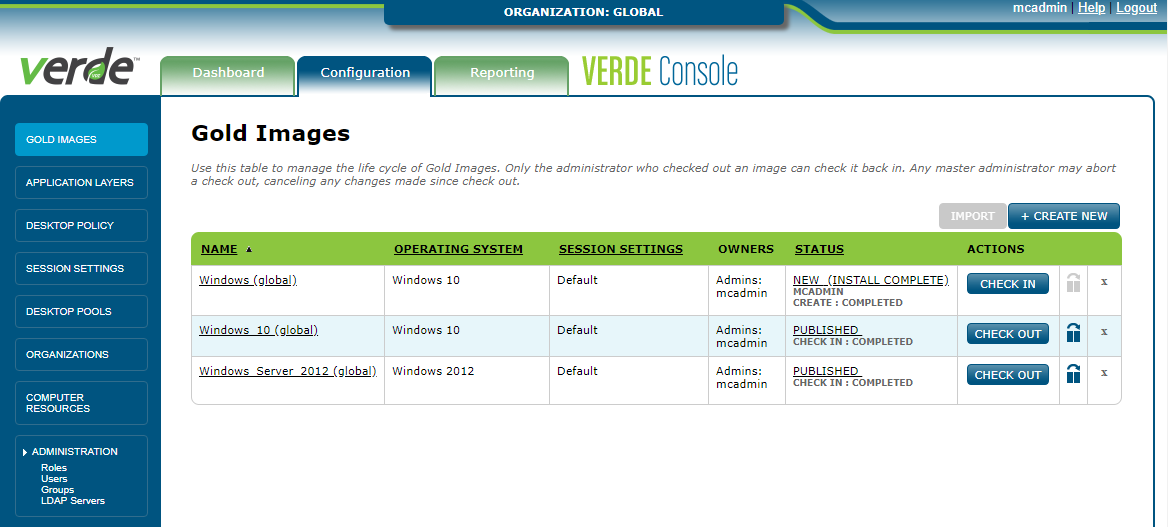Open Computer Resources in sidebar

click(x=81, y=403)
